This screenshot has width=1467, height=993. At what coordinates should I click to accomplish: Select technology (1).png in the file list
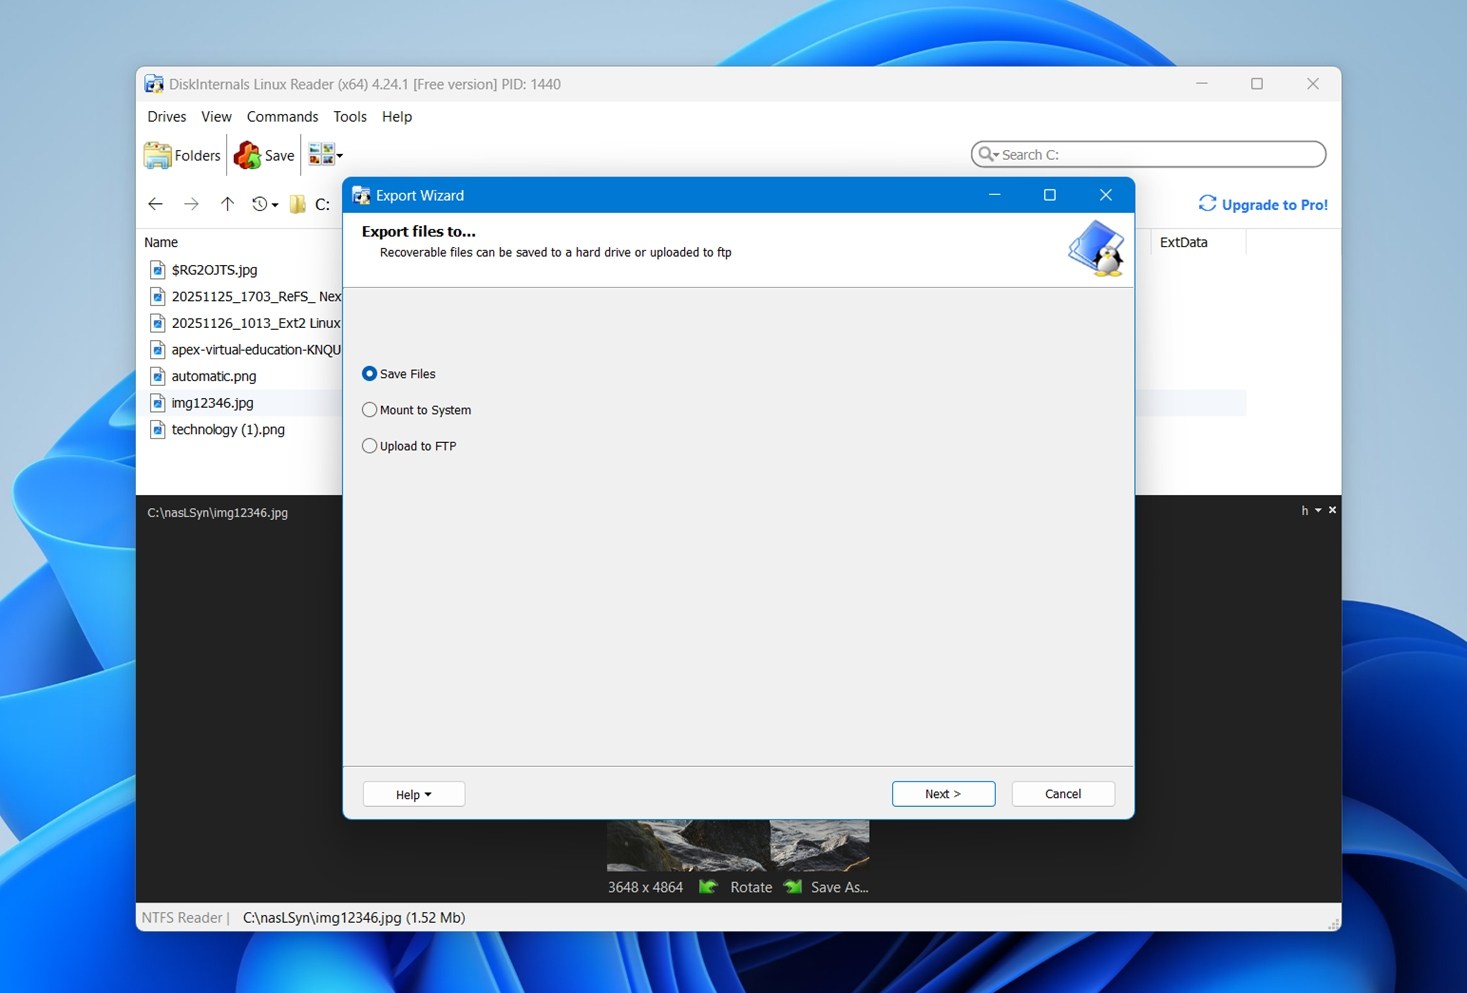226,429
